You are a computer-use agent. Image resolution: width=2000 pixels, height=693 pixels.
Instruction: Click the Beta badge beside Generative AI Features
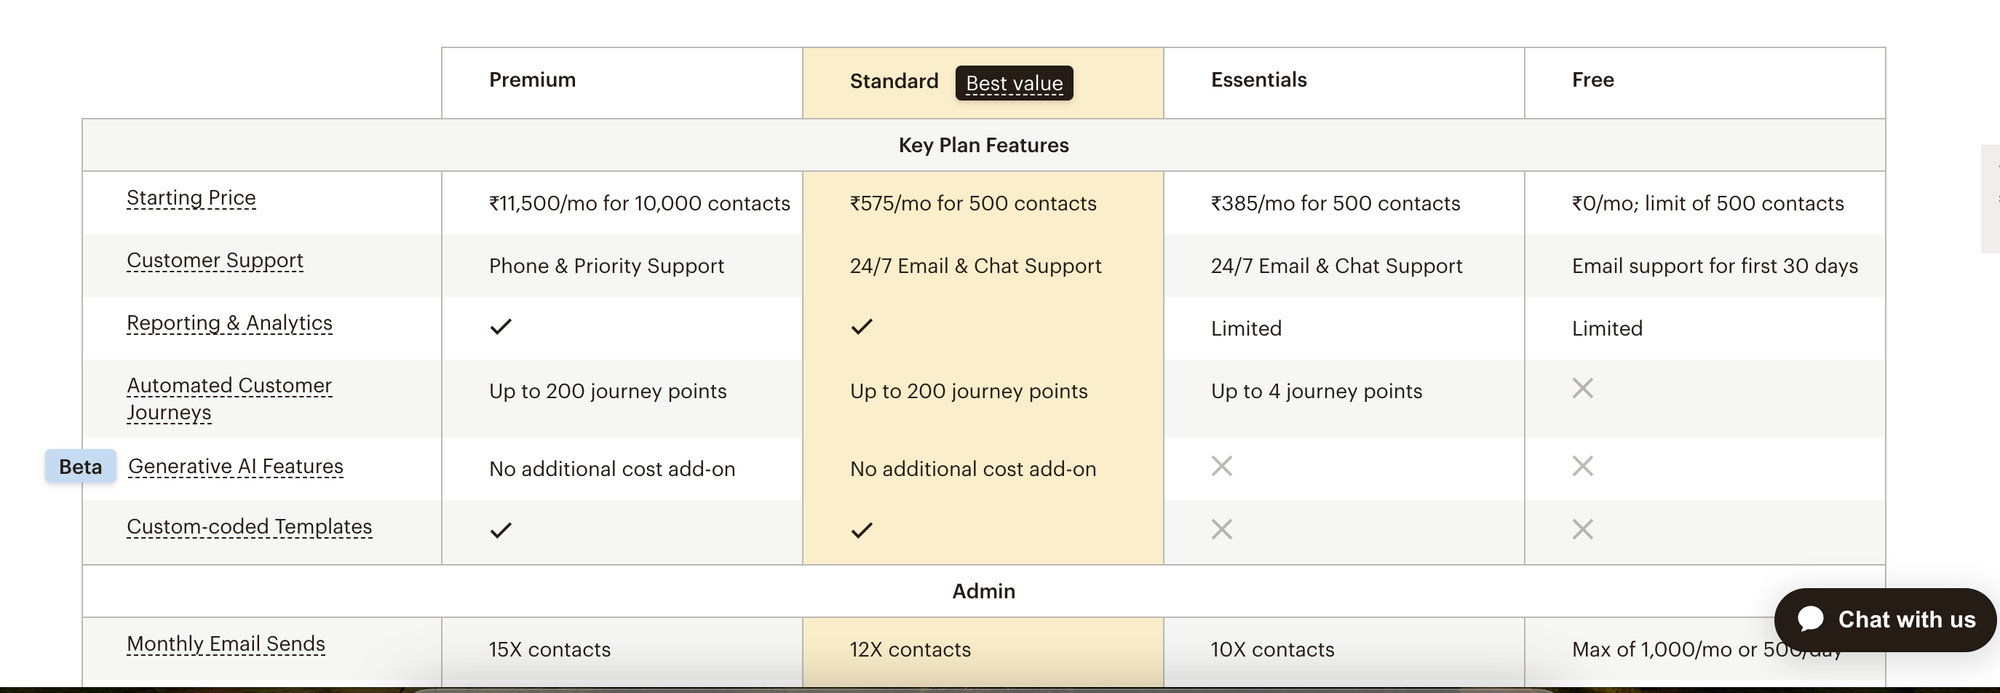(80, 466)
